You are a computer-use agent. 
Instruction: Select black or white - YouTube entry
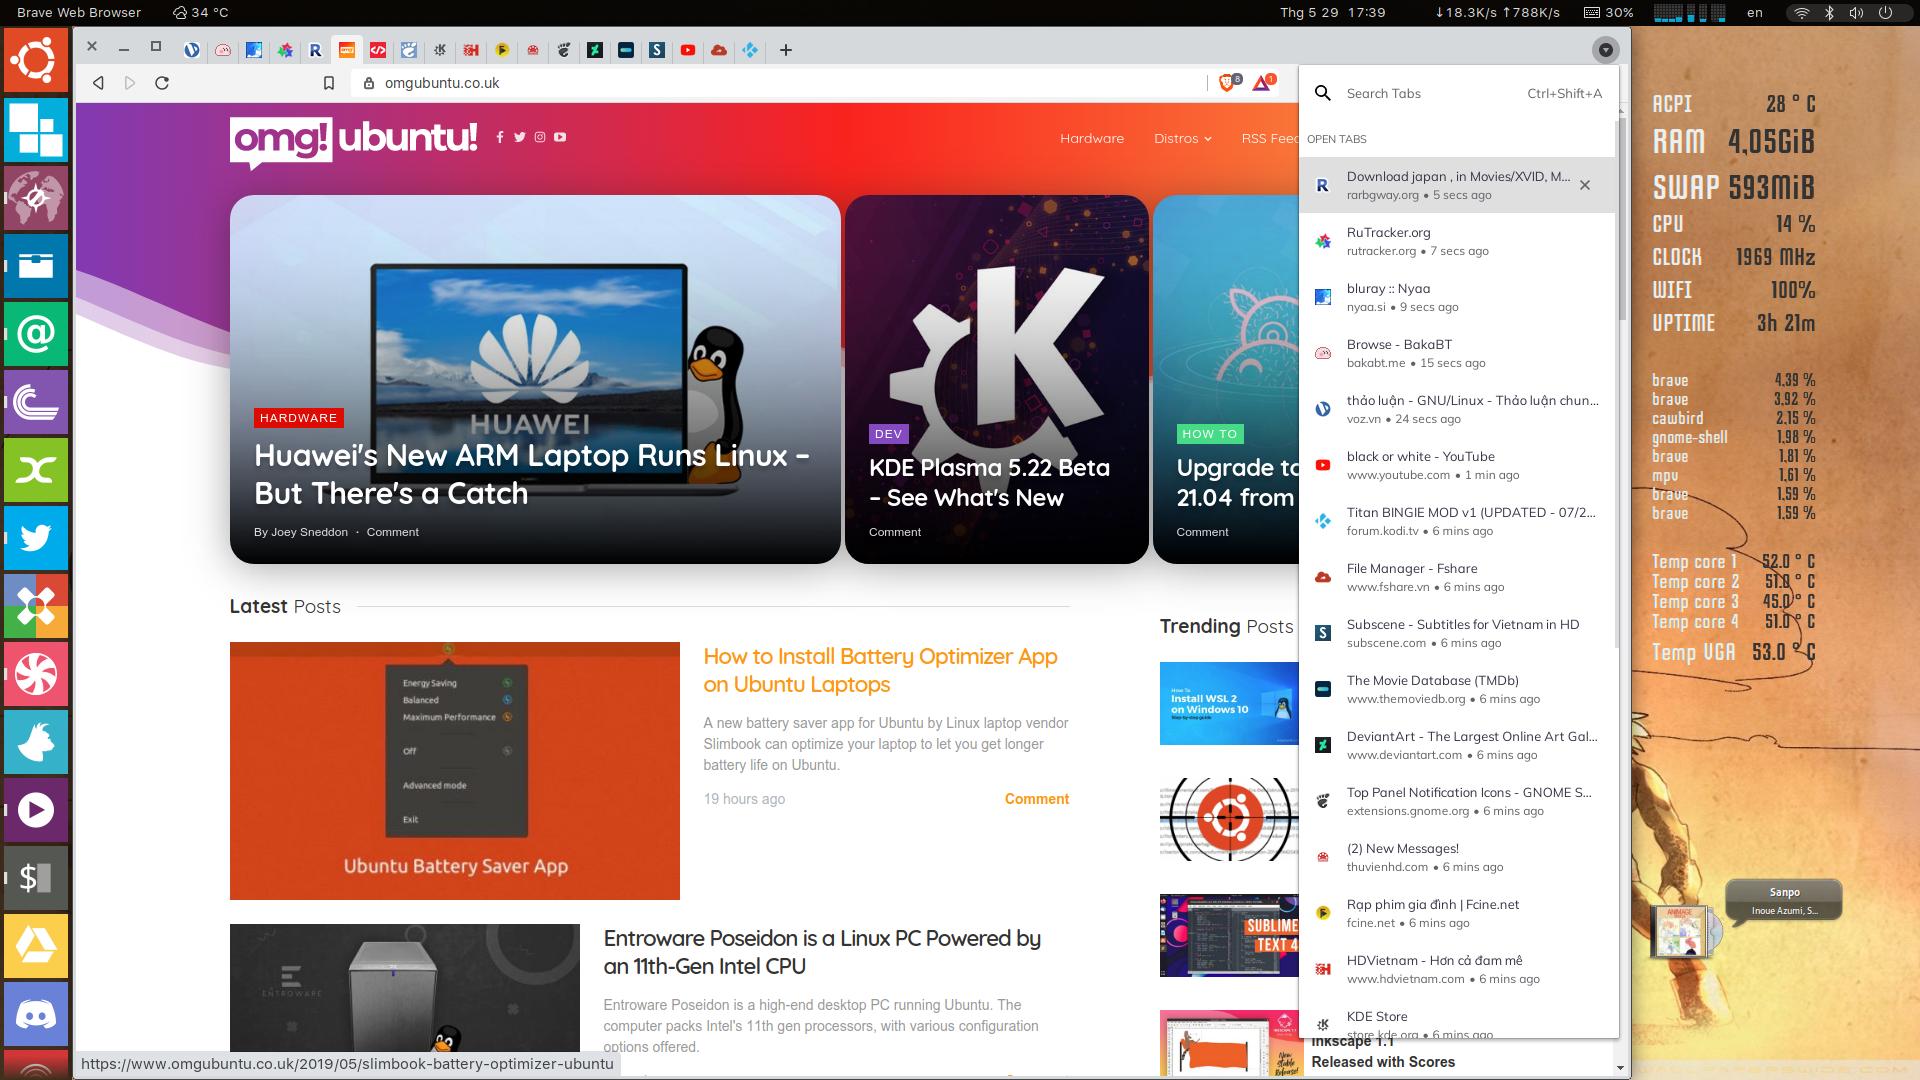tap(1457, 465)
